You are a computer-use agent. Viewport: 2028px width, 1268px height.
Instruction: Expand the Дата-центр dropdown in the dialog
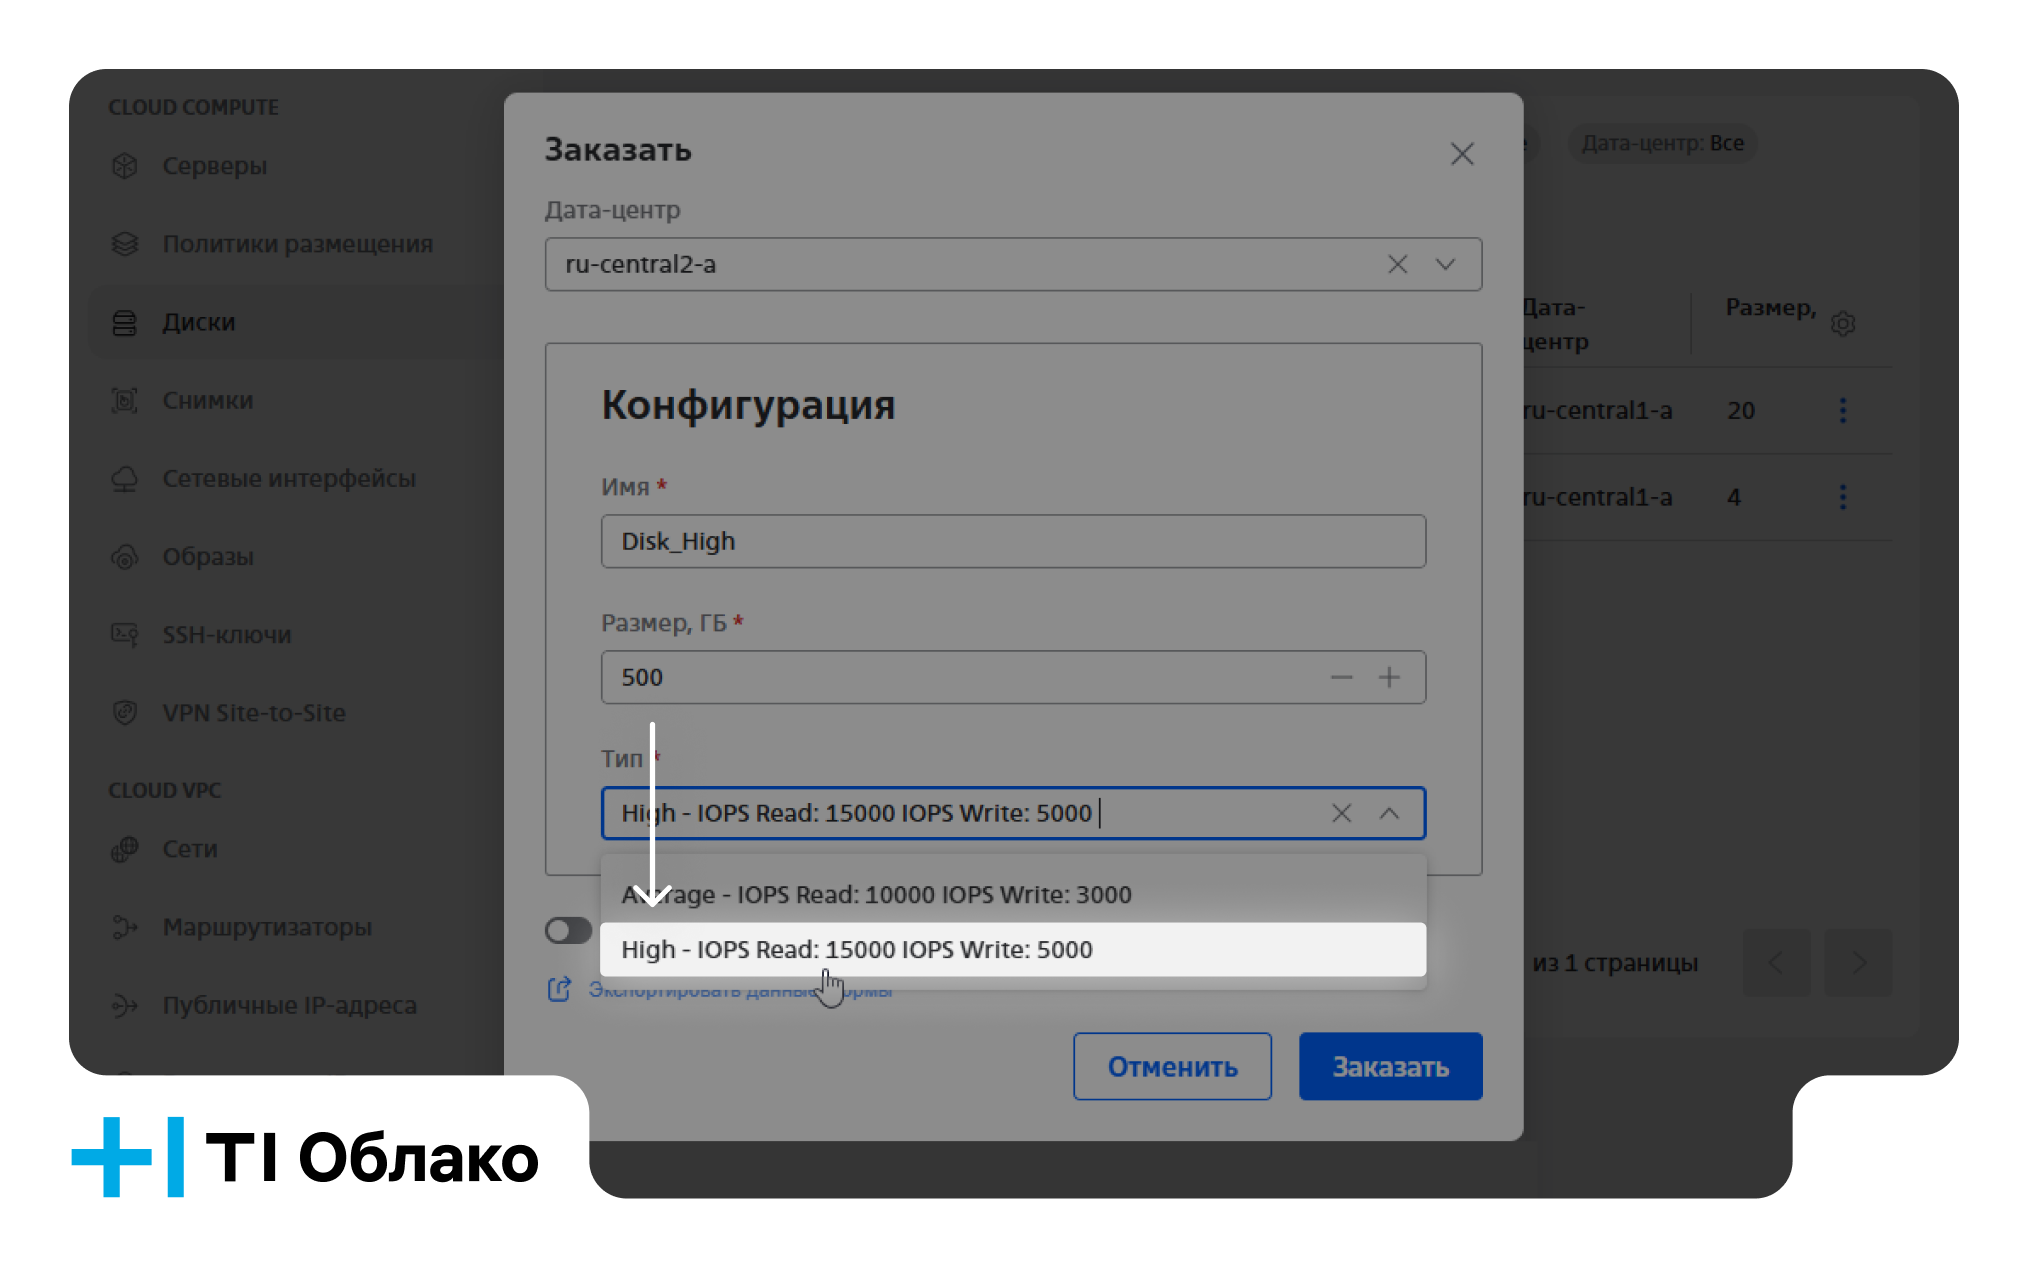1444,264
